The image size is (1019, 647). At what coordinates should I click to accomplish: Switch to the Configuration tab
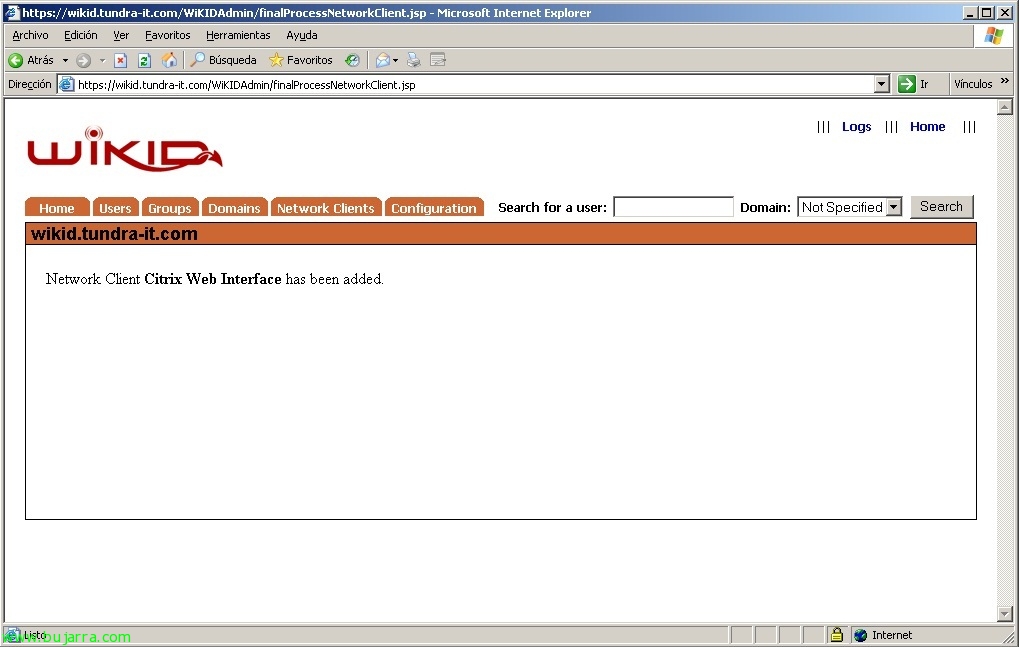[x=433, y=207]
